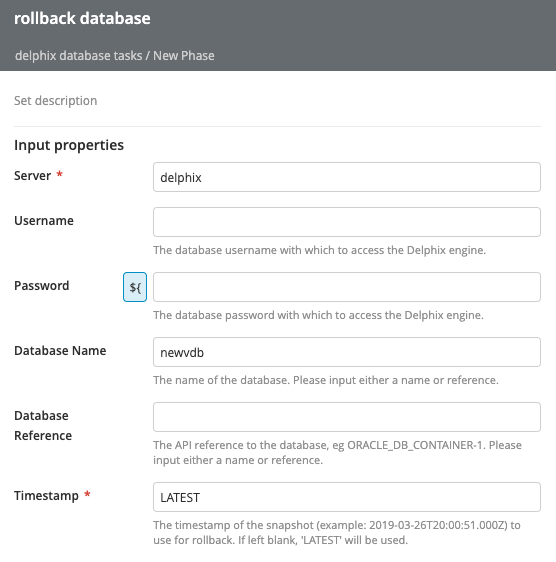The height and width of the screenshot is (562, 556).
Task: Click the Timestamp label
Action: point(46,496)
